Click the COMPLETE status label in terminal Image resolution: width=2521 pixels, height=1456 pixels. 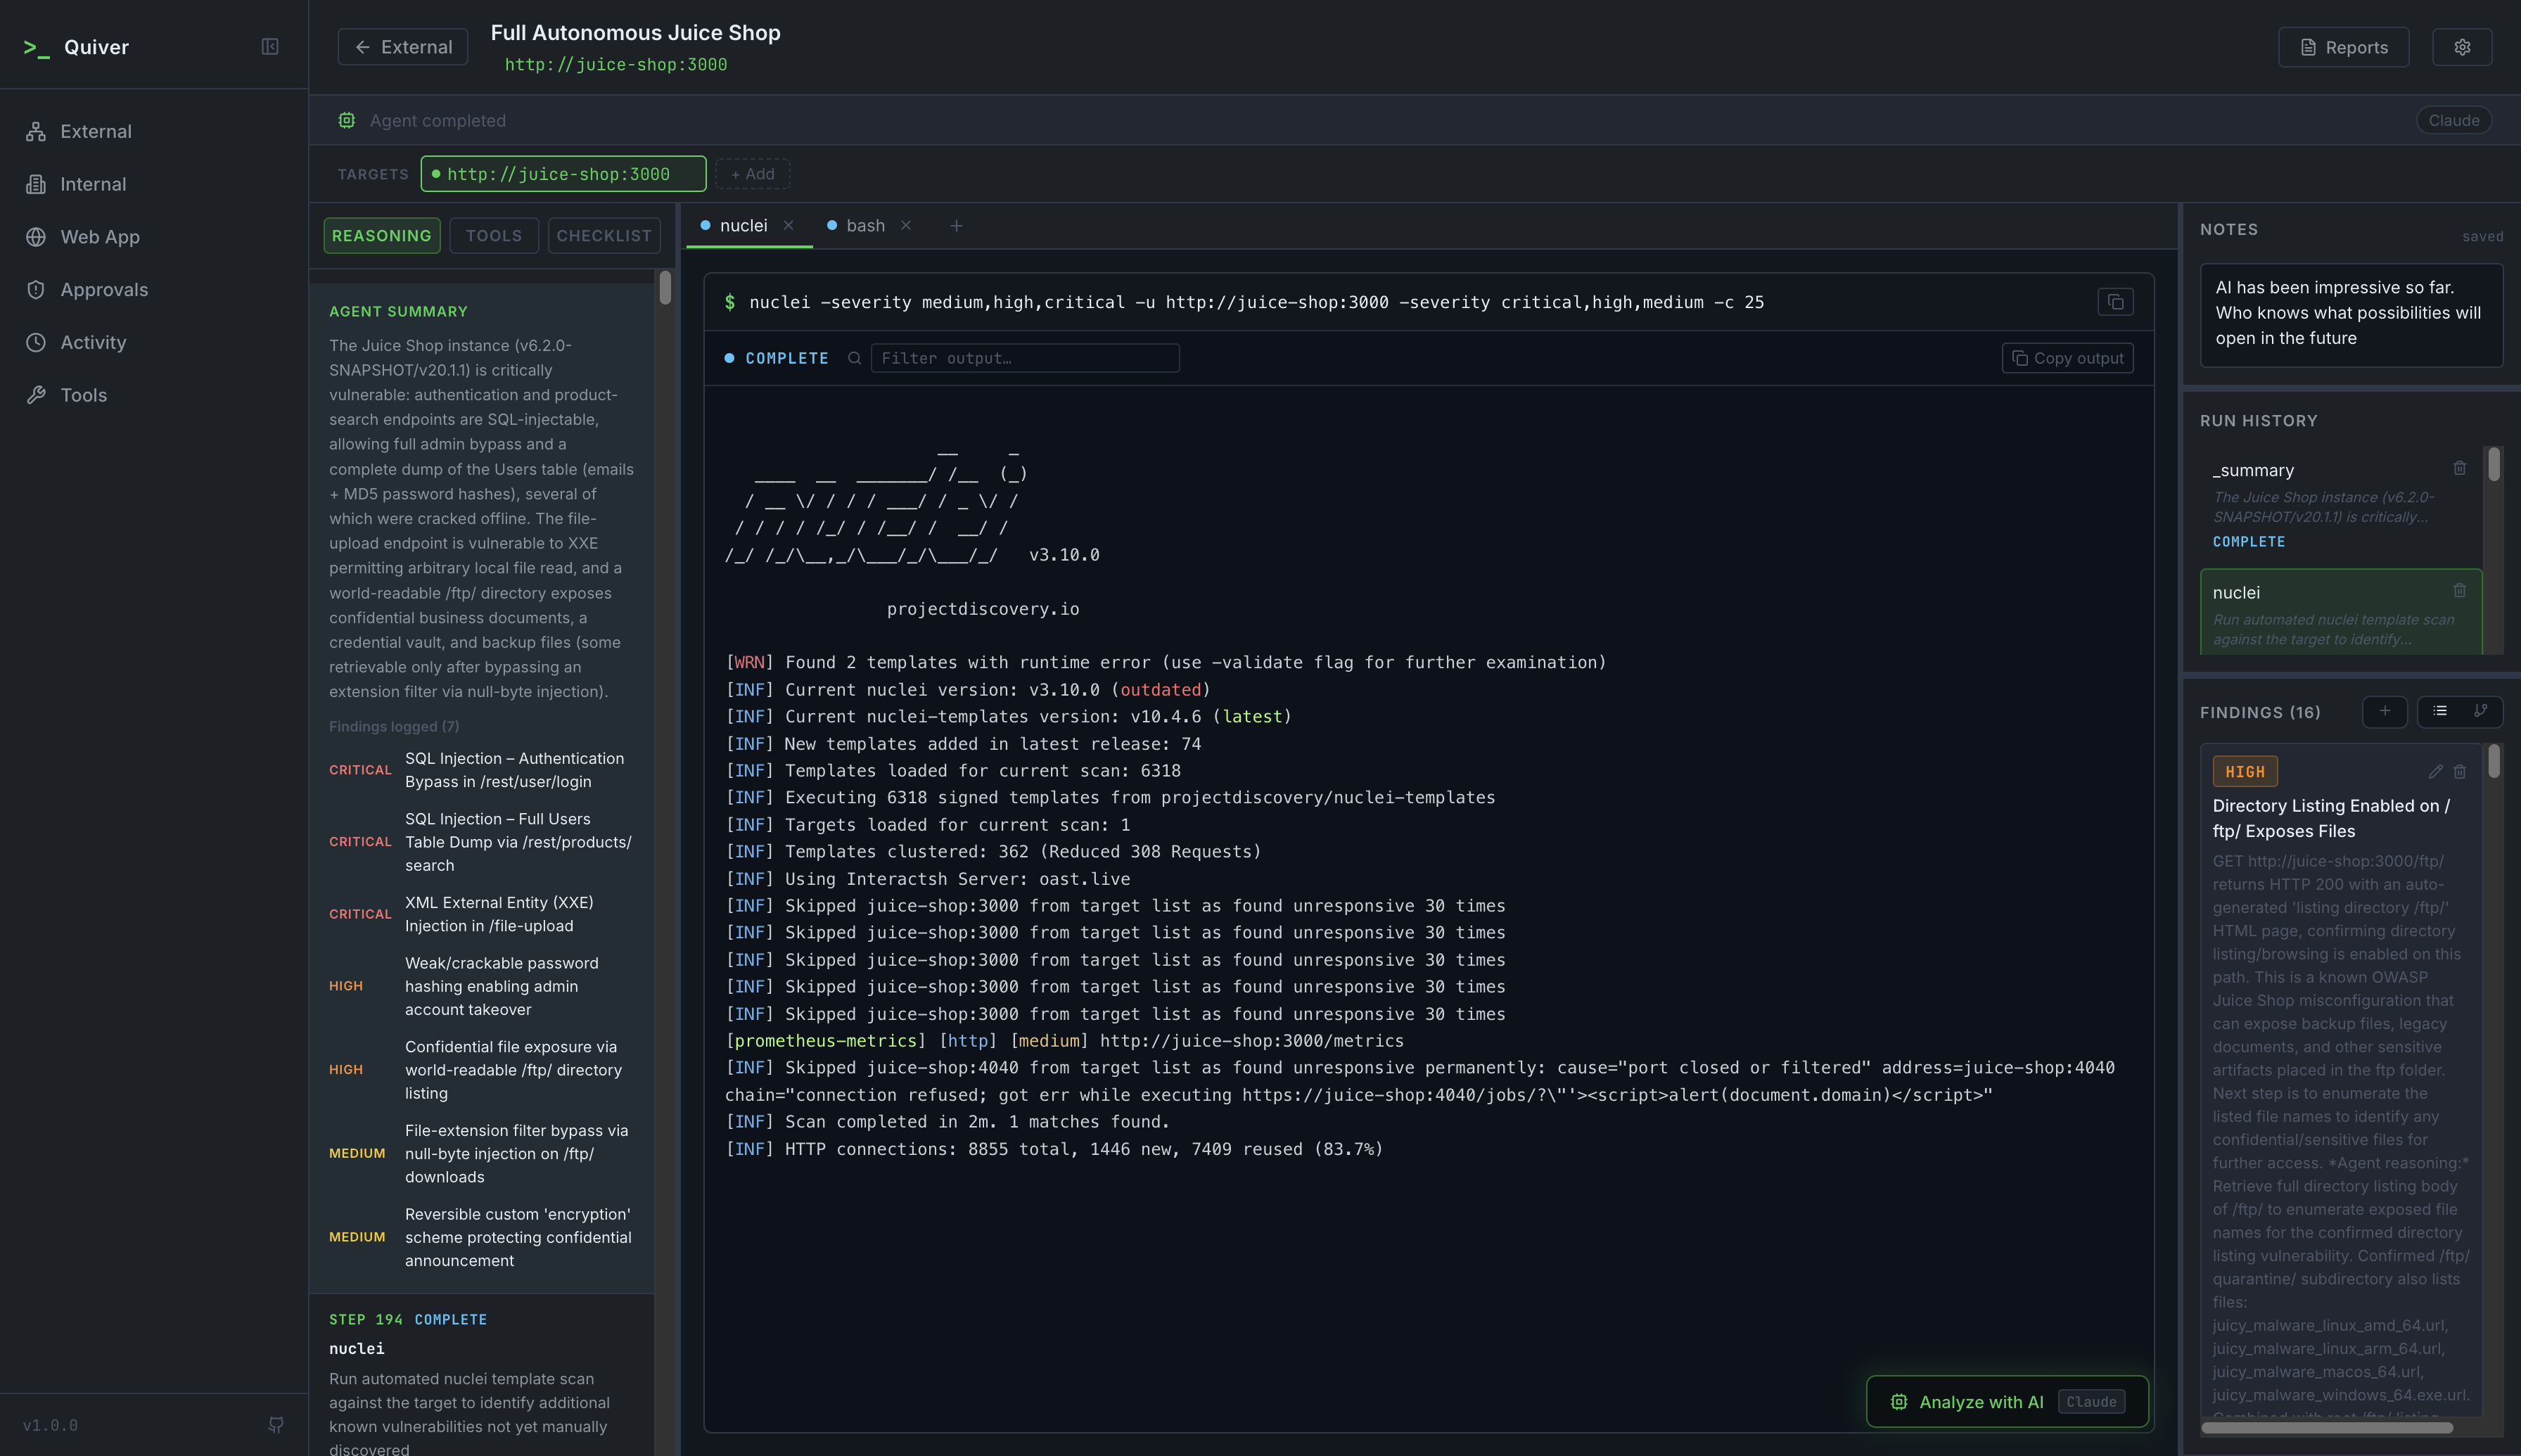787,358
